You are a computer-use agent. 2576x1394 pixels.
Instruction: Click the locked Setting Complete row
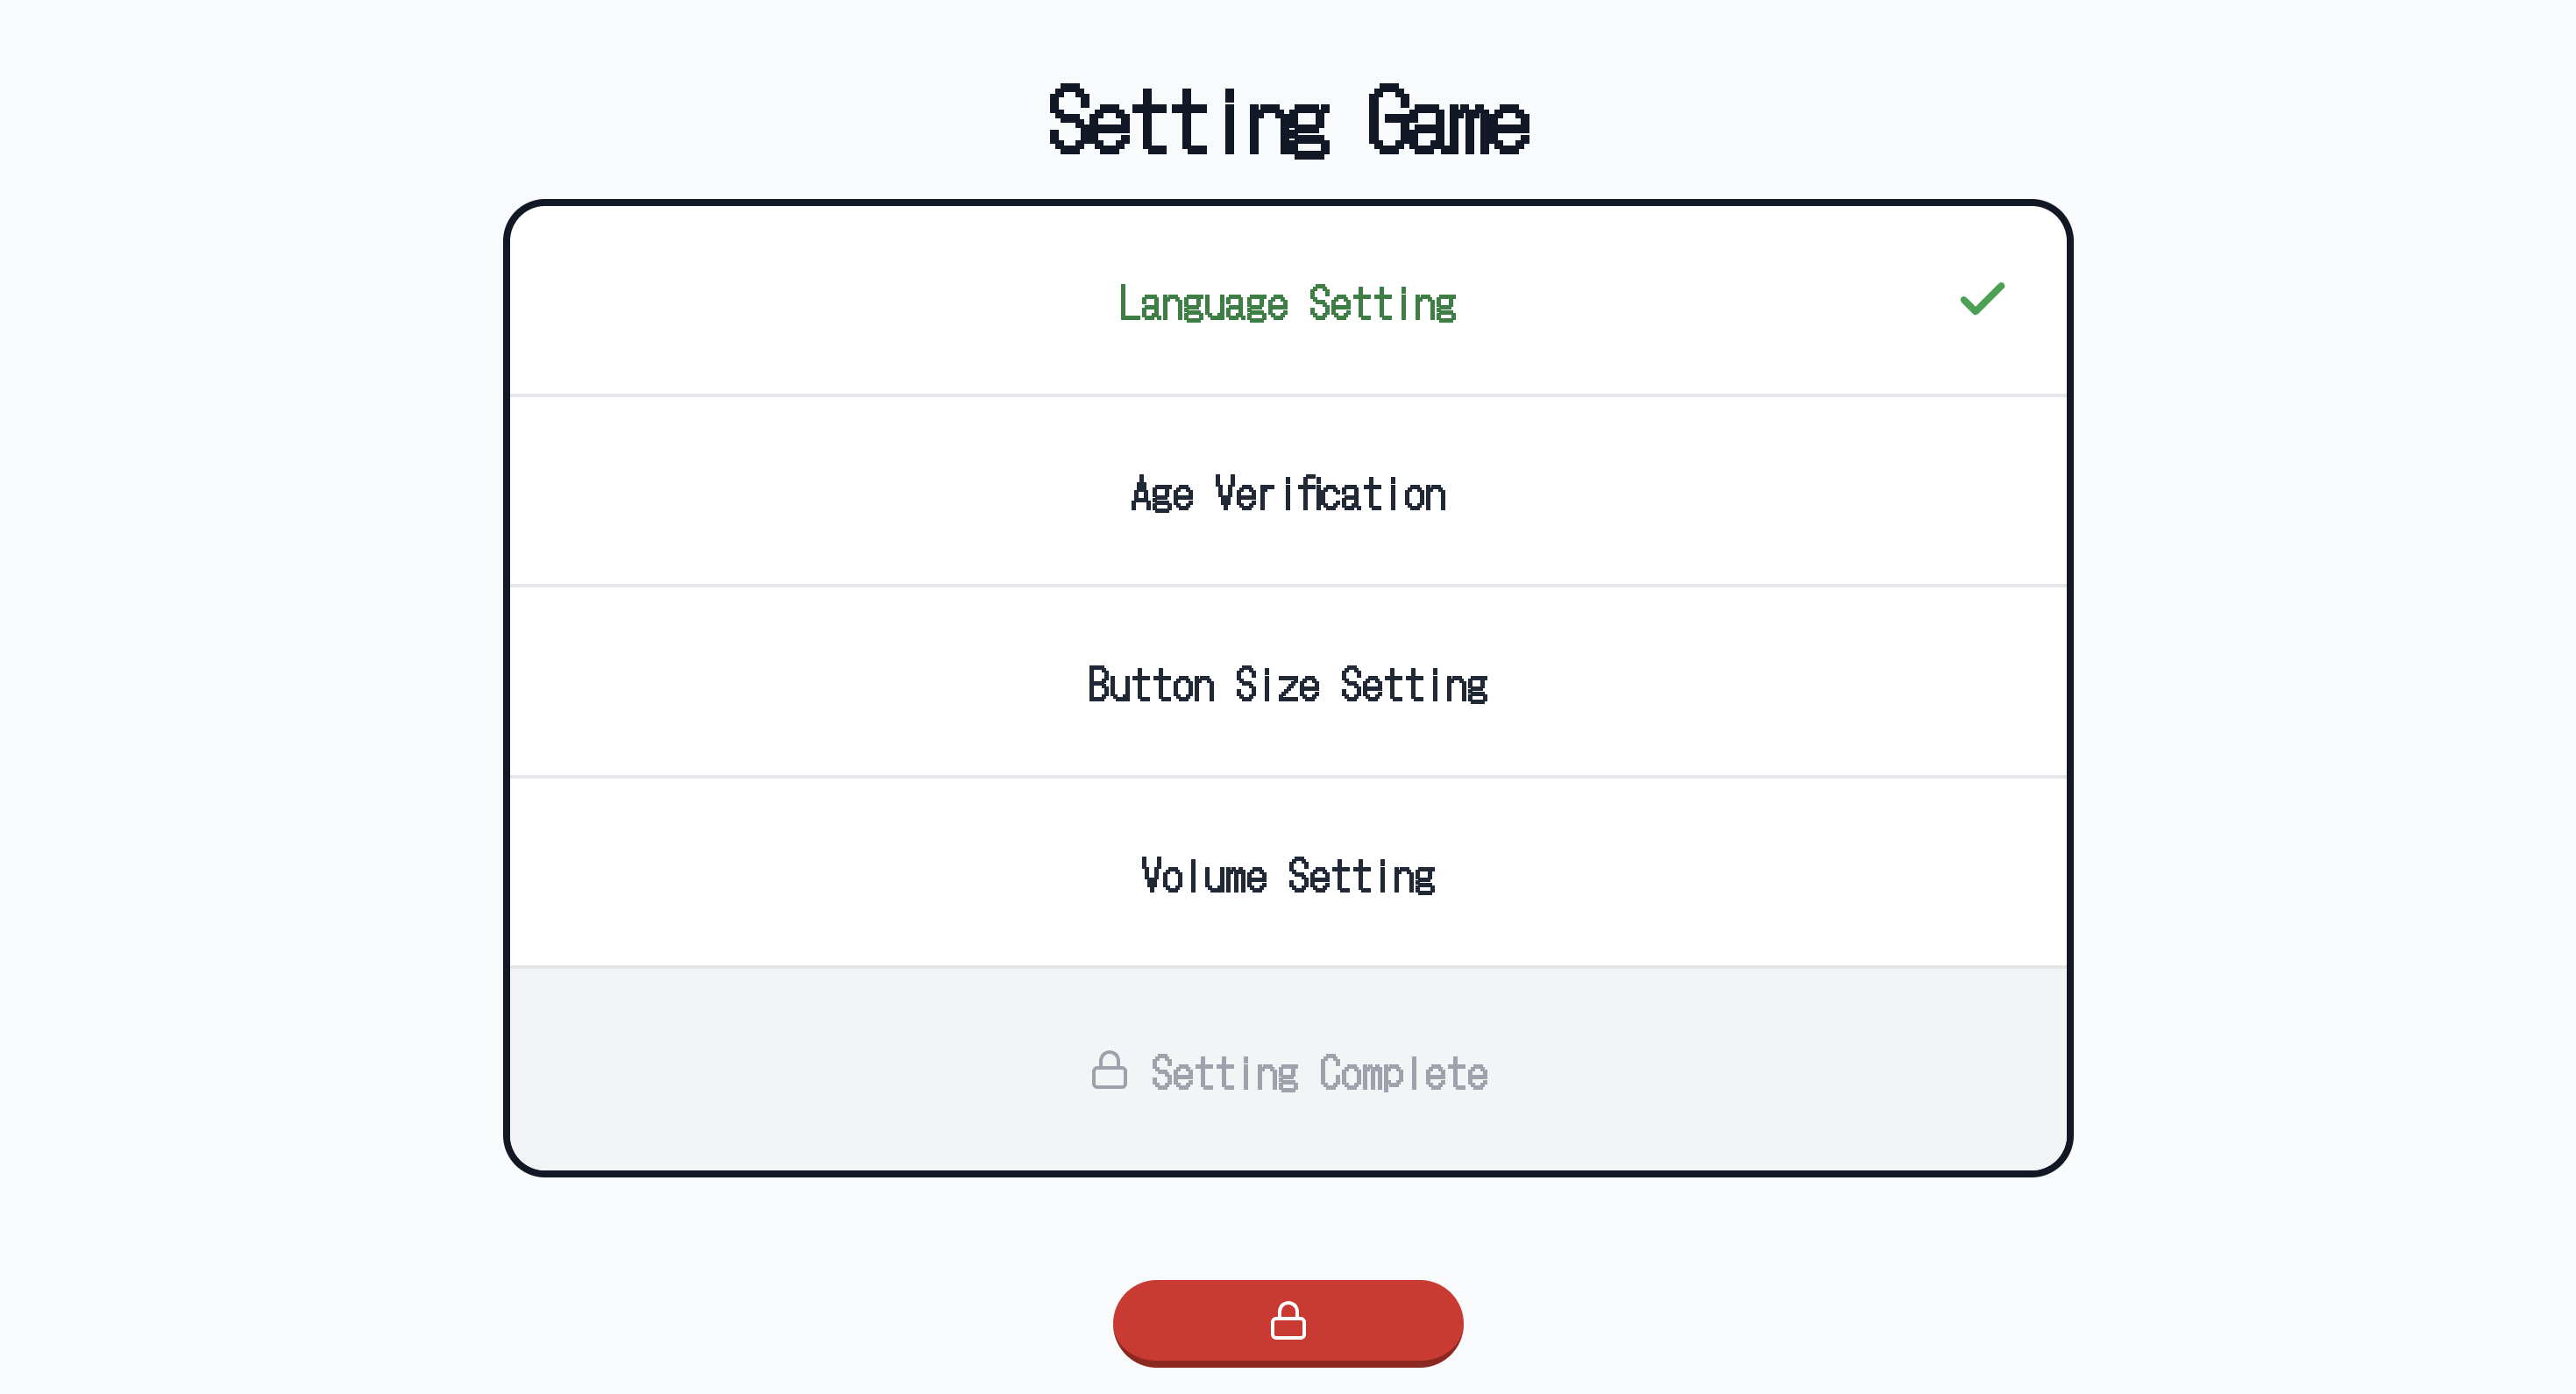1287,1071
